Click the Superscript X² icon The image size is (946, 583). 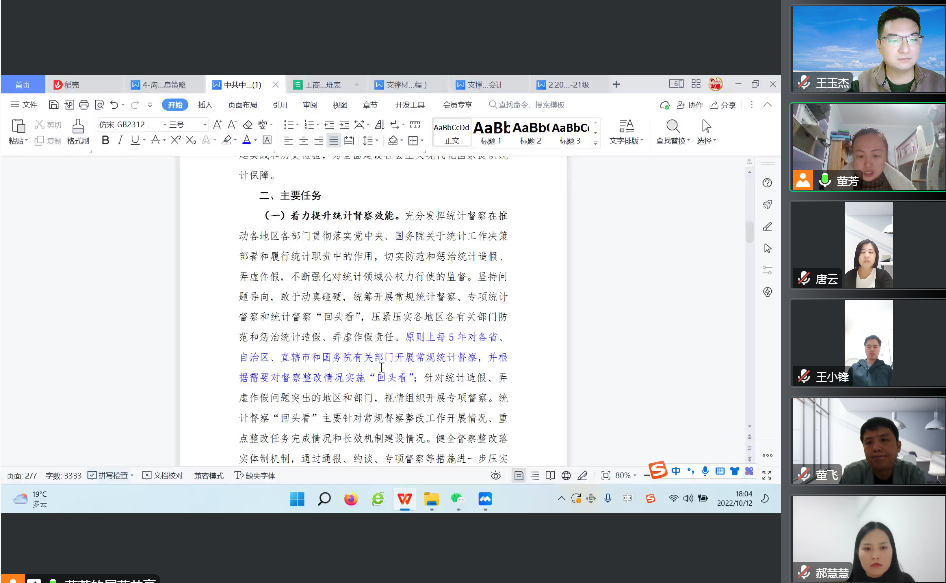coord(176,140)
